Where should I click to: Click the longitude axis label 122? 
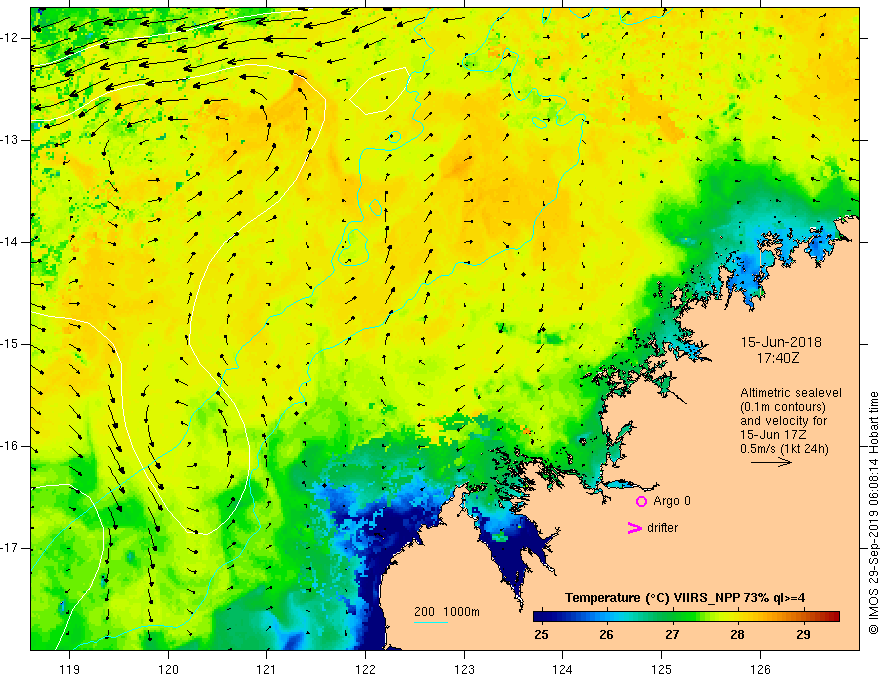[365, 669]
